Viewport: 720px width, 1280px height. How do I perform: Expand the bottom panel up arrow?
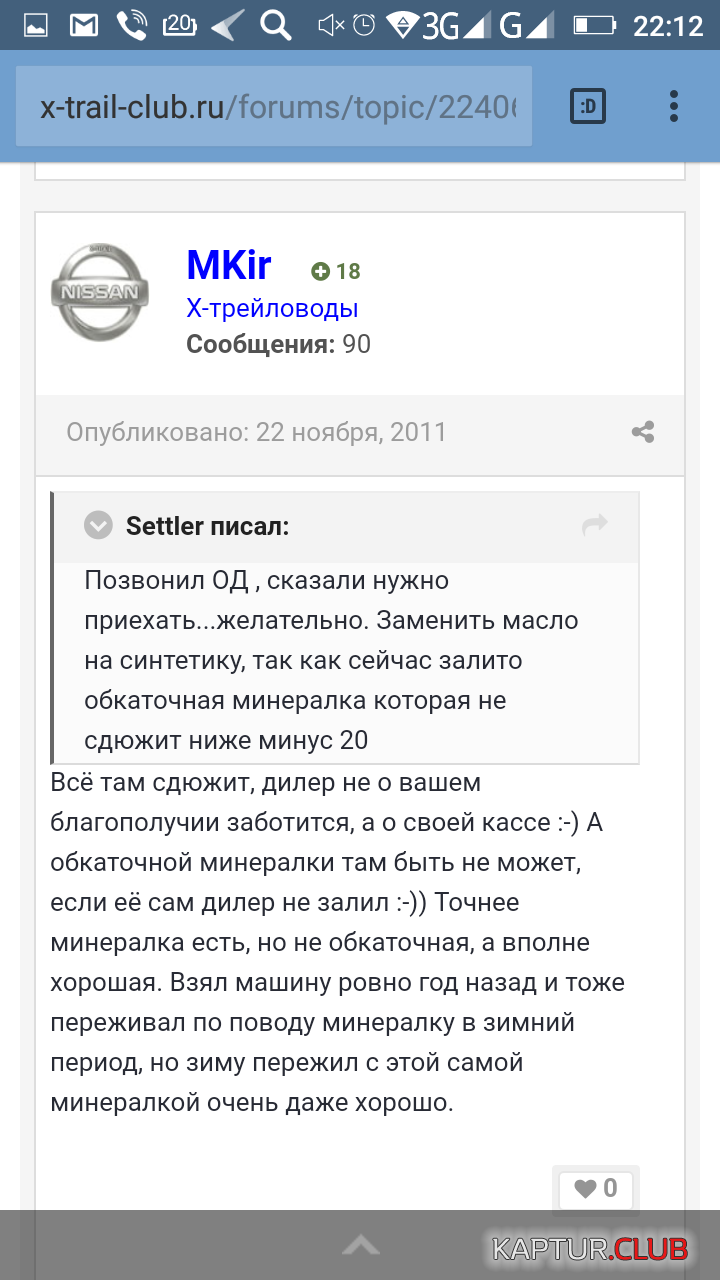[360, 1245]
